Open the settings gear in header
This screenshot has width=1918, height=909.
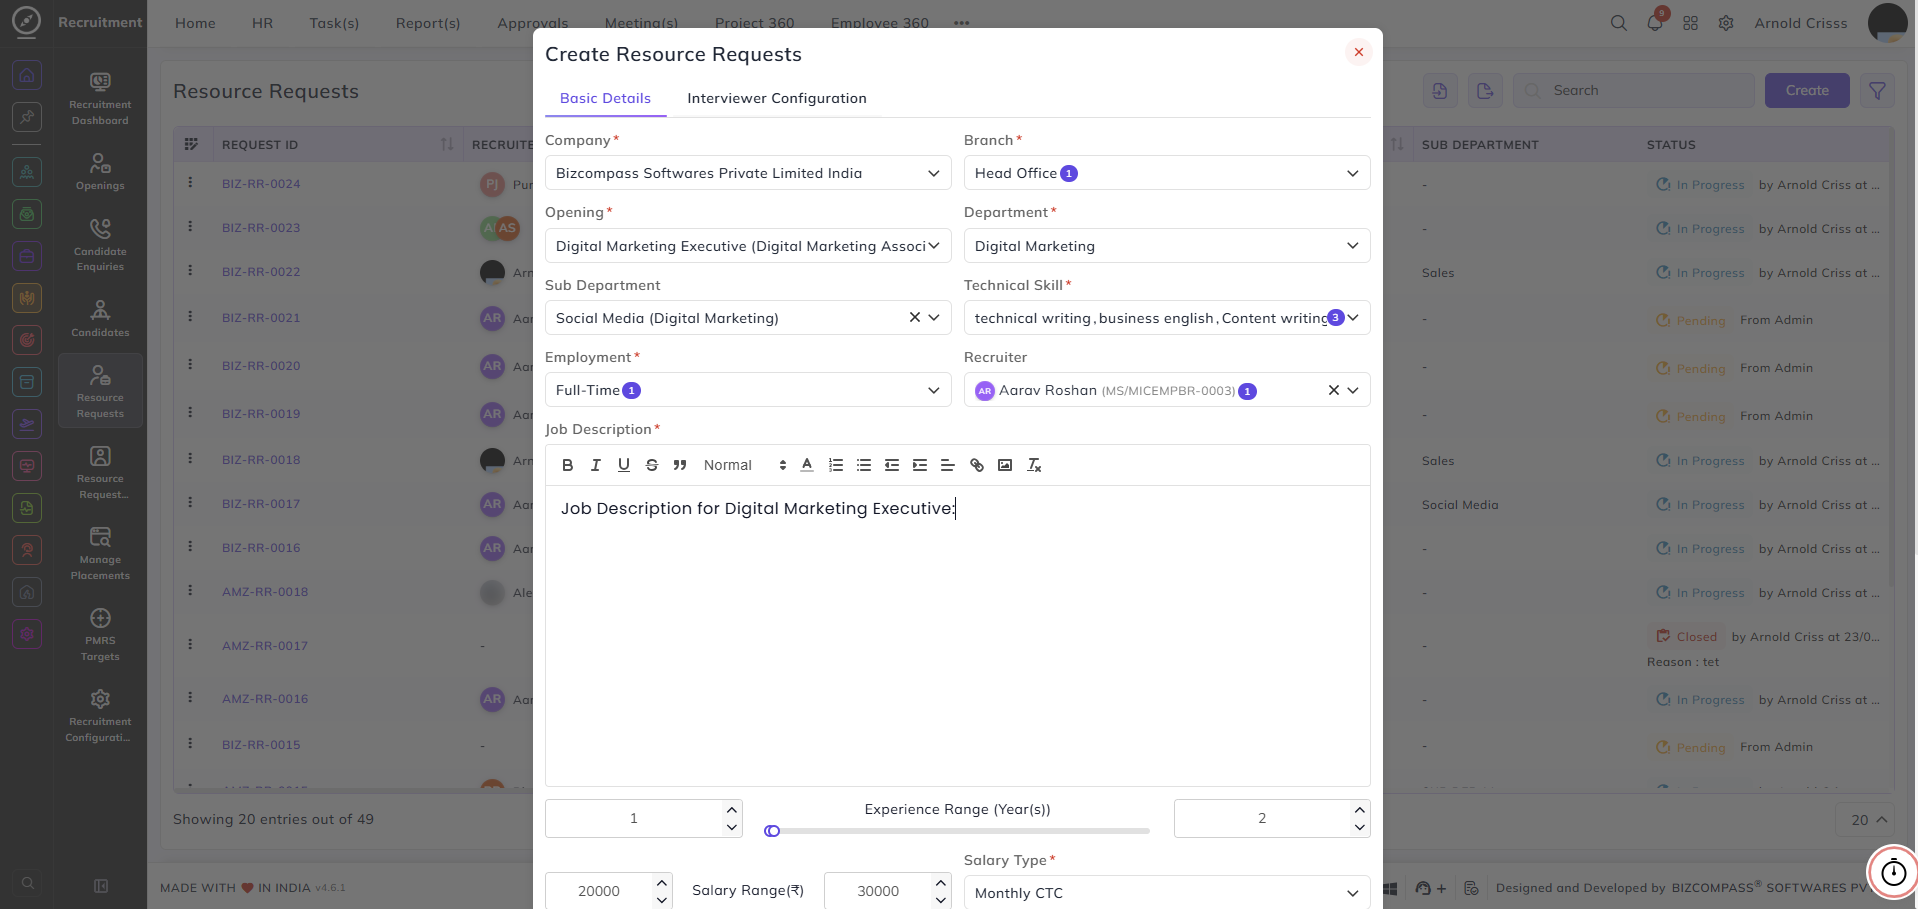tap(1726, 23)
